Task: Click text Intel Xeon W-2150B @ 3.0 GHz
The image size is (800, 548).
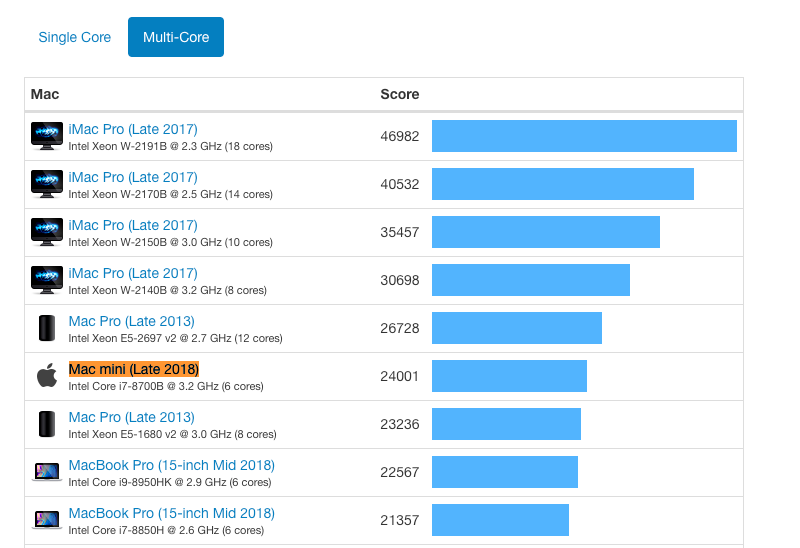Action: (145, 242)
